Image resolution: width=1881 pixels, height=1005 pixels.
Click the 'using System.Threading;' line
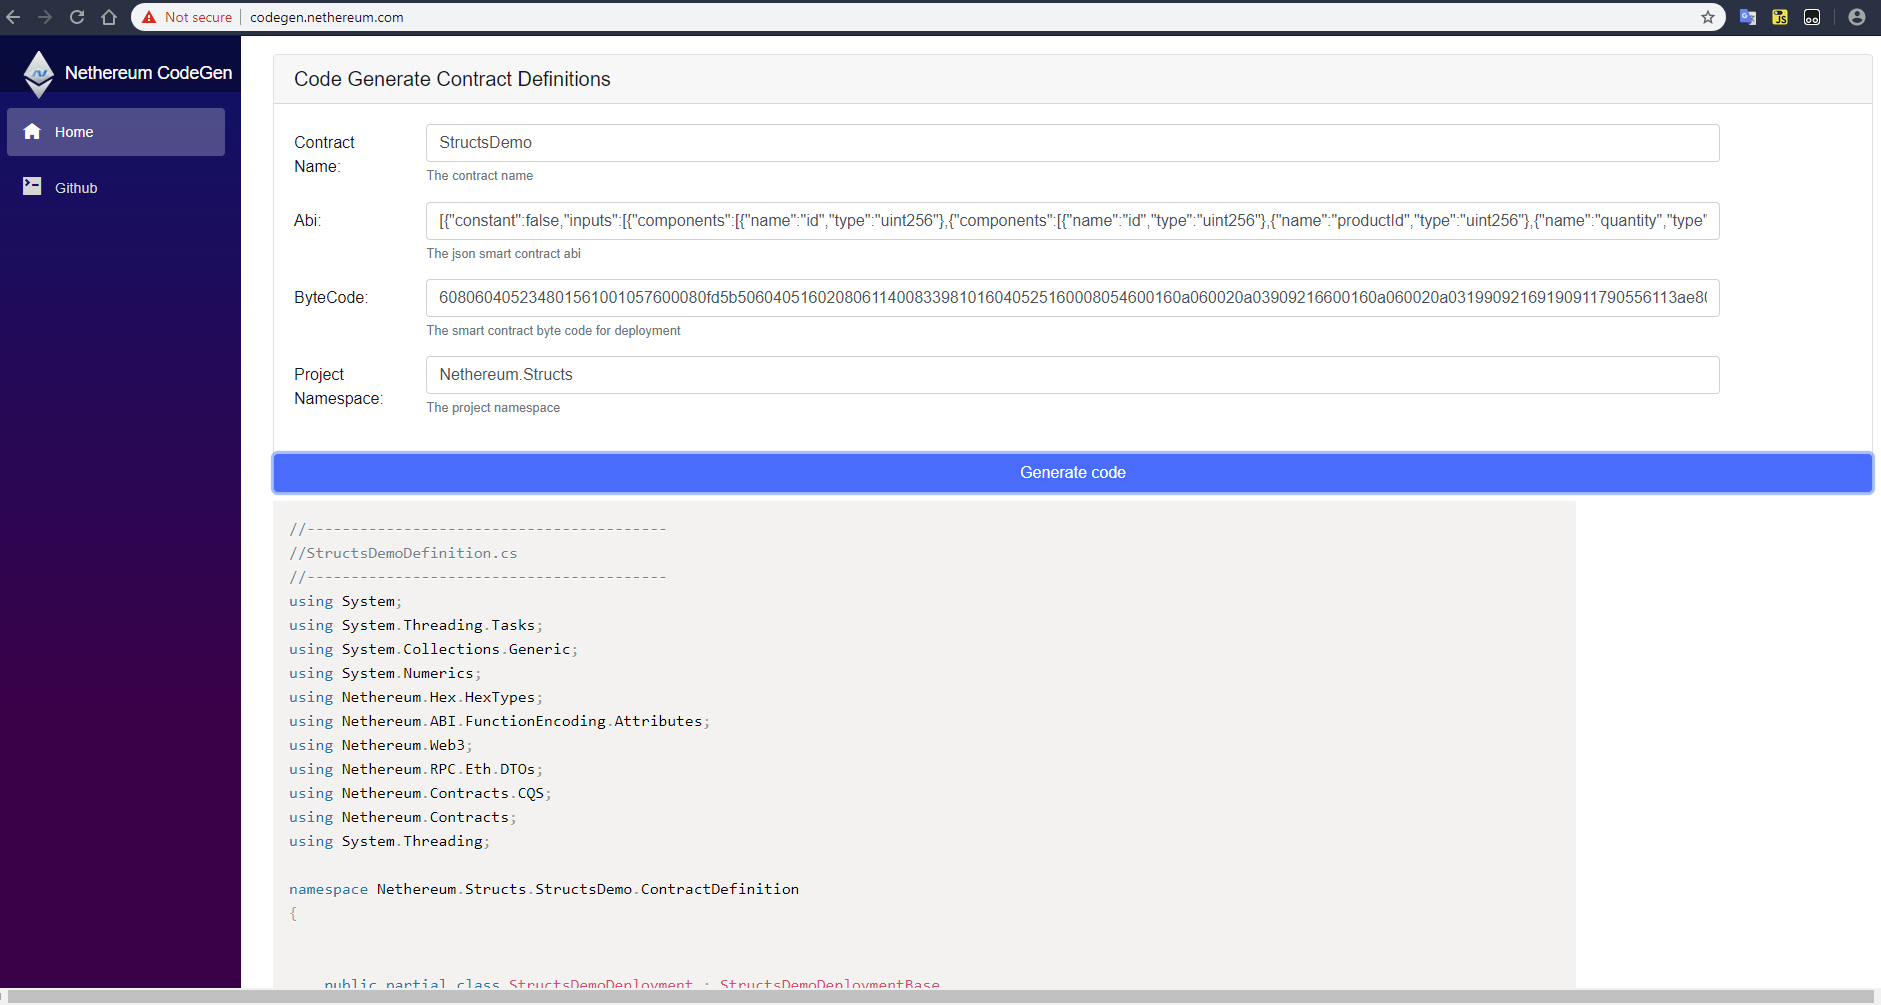[389, 841]
